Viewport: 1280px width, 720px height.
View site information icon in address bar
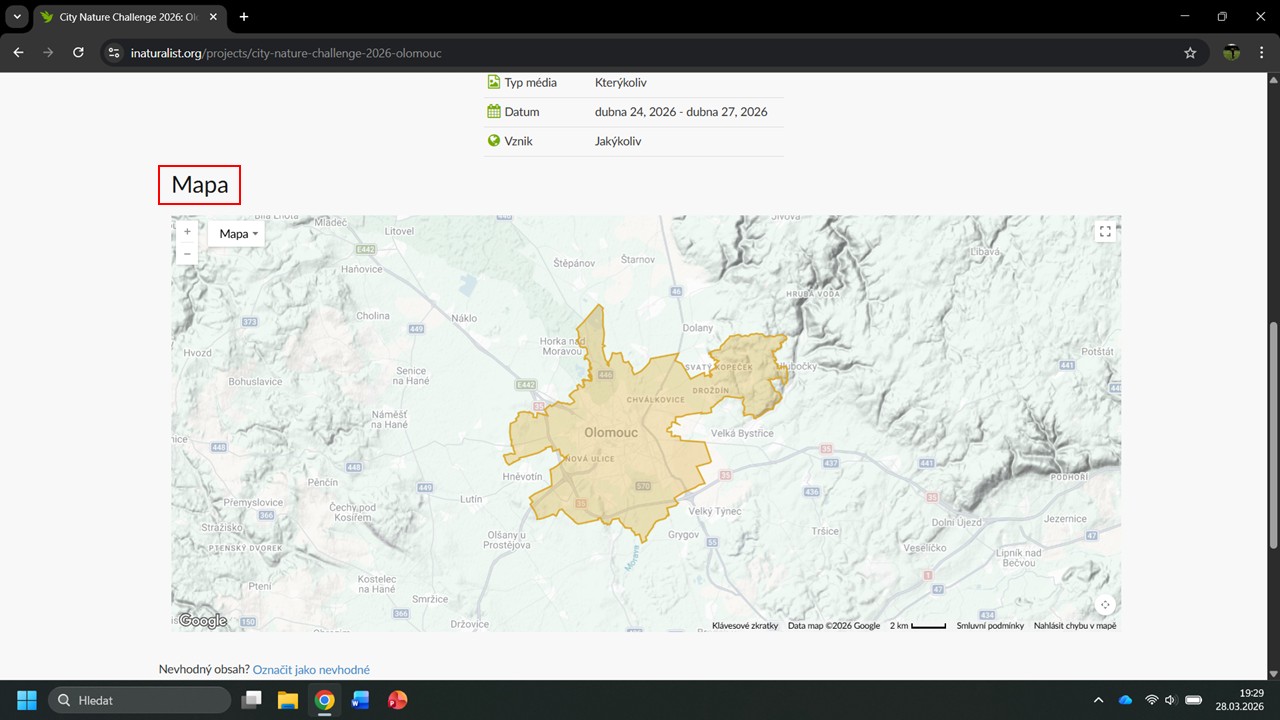tap(114, 53)
